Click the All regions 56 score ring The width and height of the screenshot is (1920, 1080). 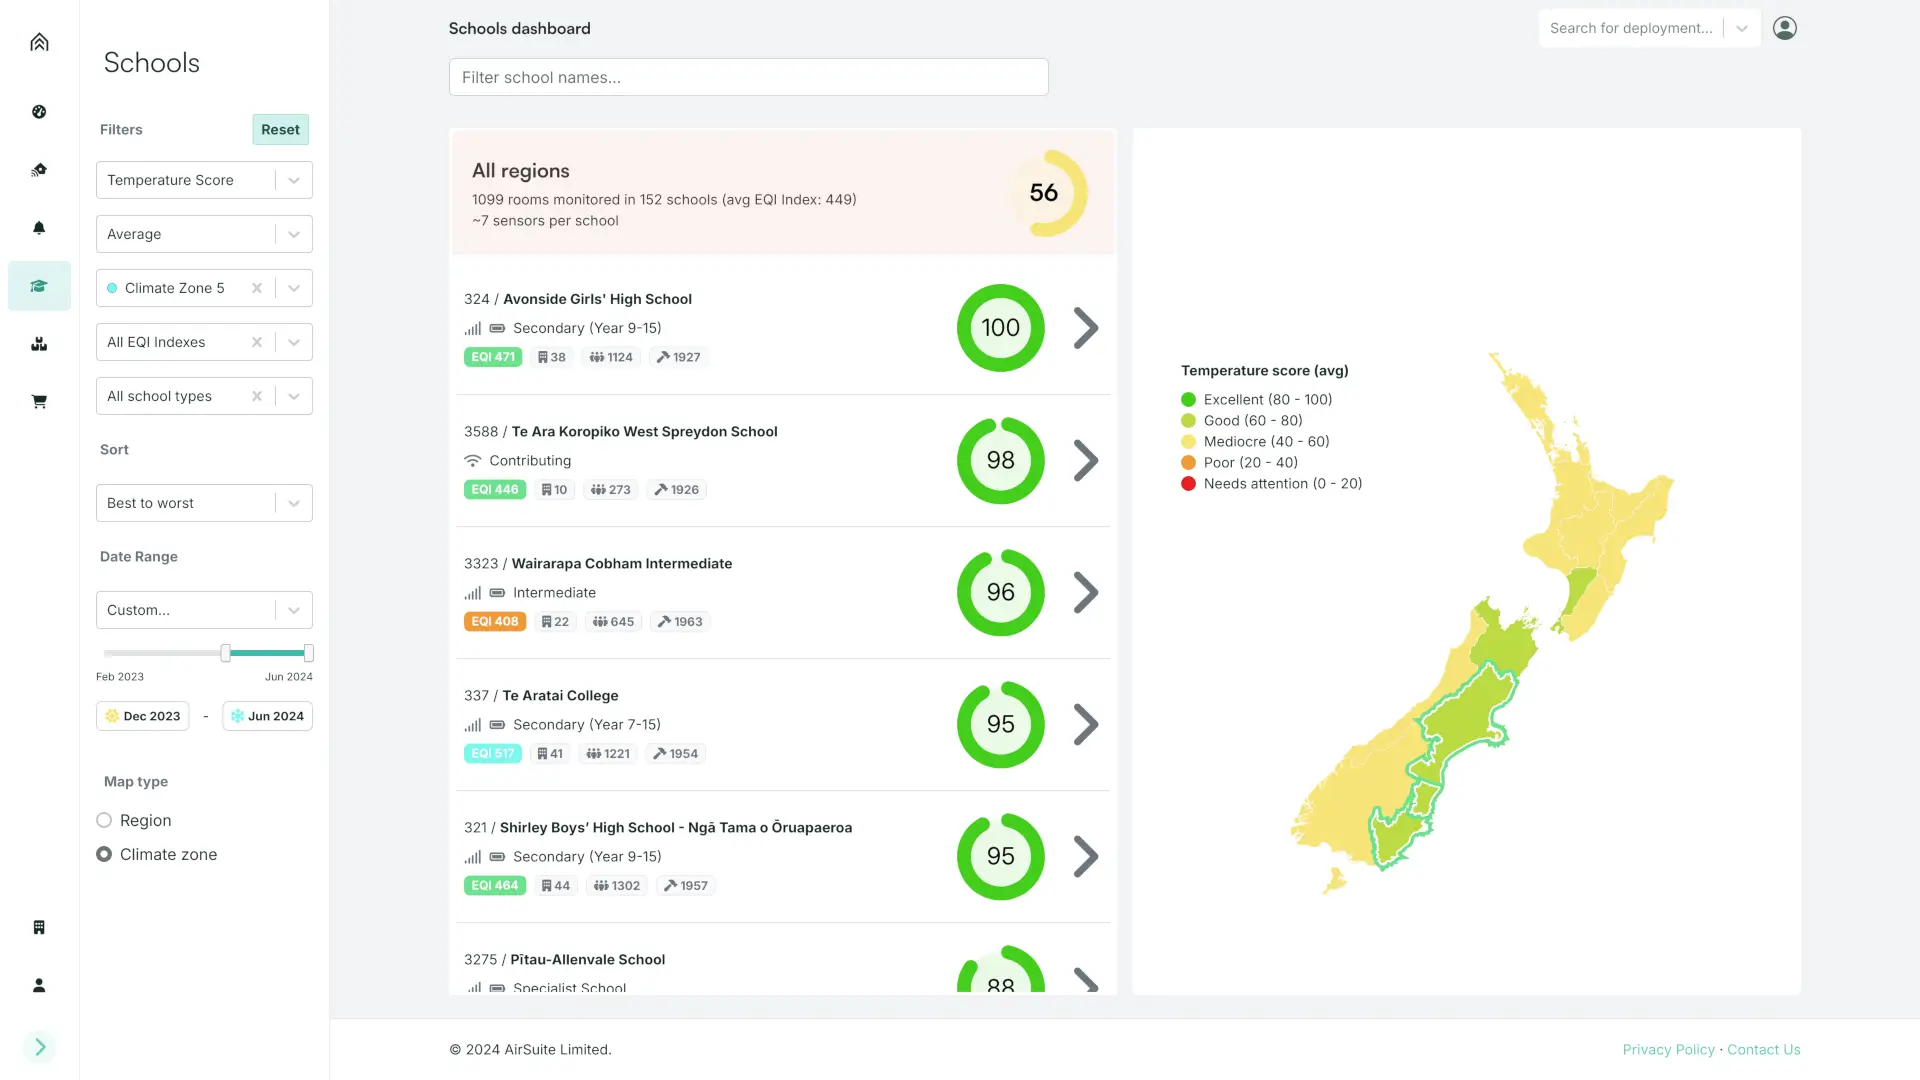click(x=1044, y=193)
